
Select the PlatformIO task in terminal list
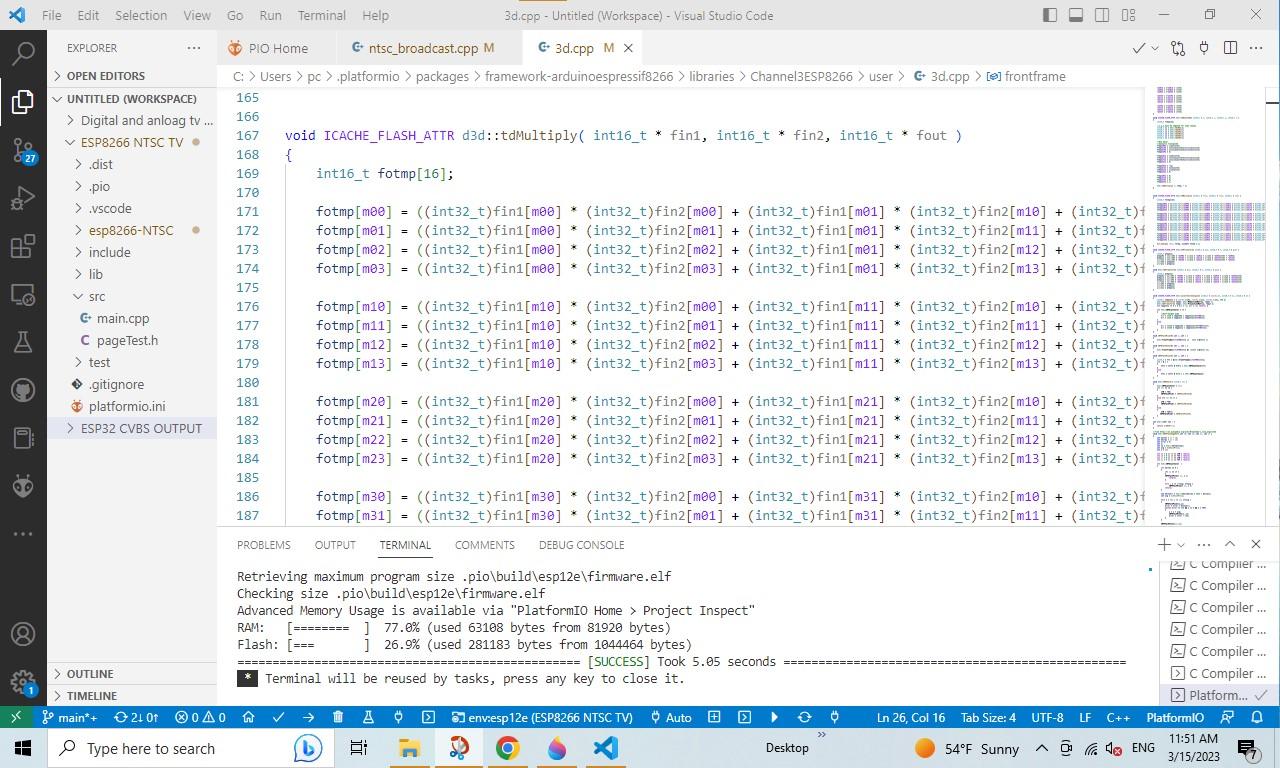1216,695
